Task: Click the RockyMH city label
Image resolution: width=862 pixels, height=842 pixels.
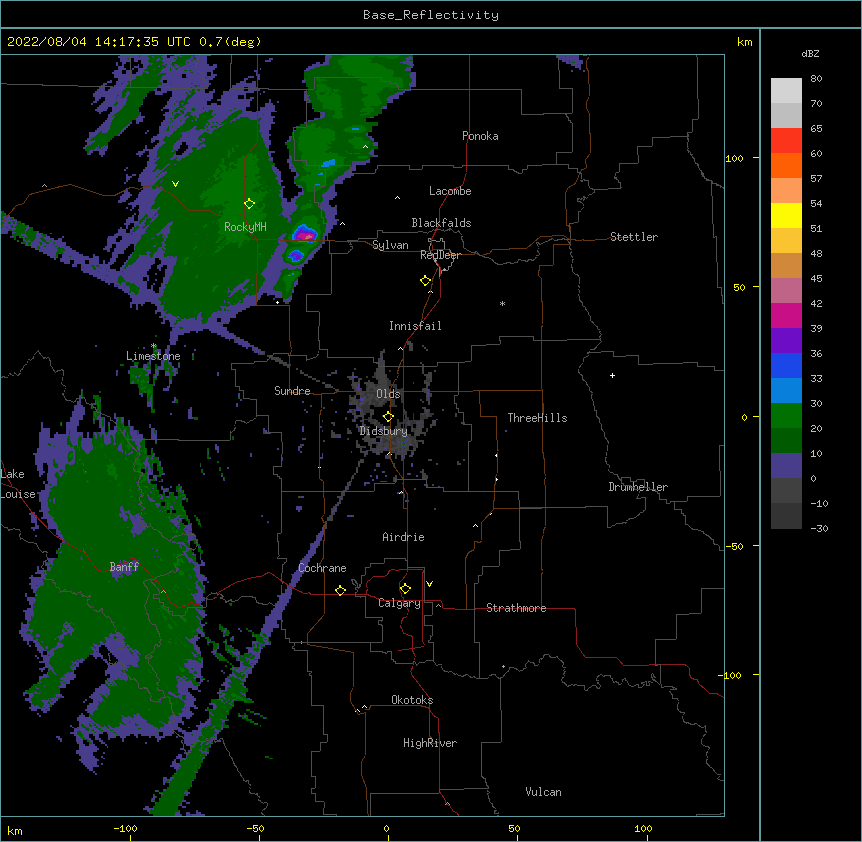Action: (245, 226)
